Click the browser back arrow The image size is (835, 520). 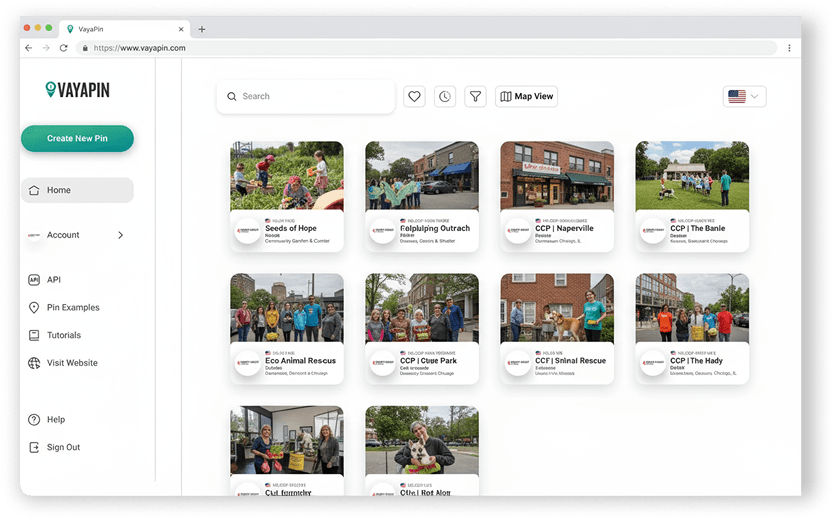[x=29, y=48]
